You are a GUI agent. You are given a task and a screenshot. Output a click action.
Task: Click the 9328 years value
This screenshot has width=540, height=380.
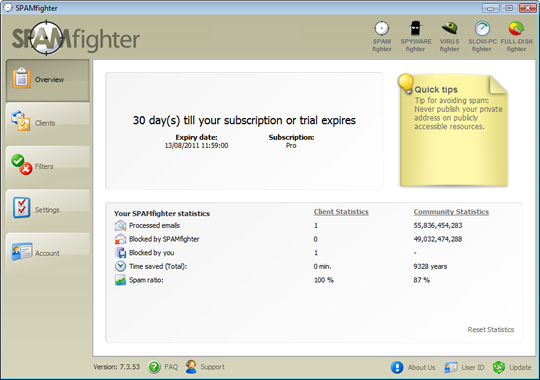(430, 266)
